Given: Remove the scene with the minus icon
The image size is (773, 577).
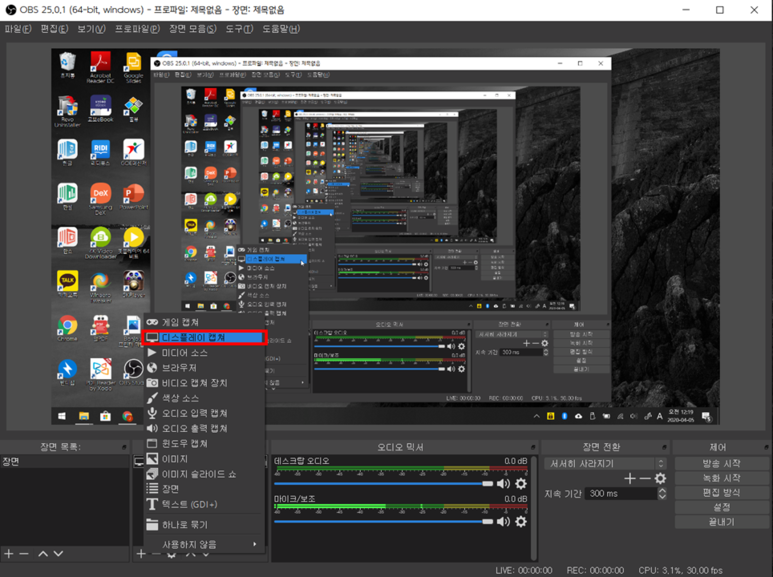Looking at the screenshot, I should (x=24, y=553).
